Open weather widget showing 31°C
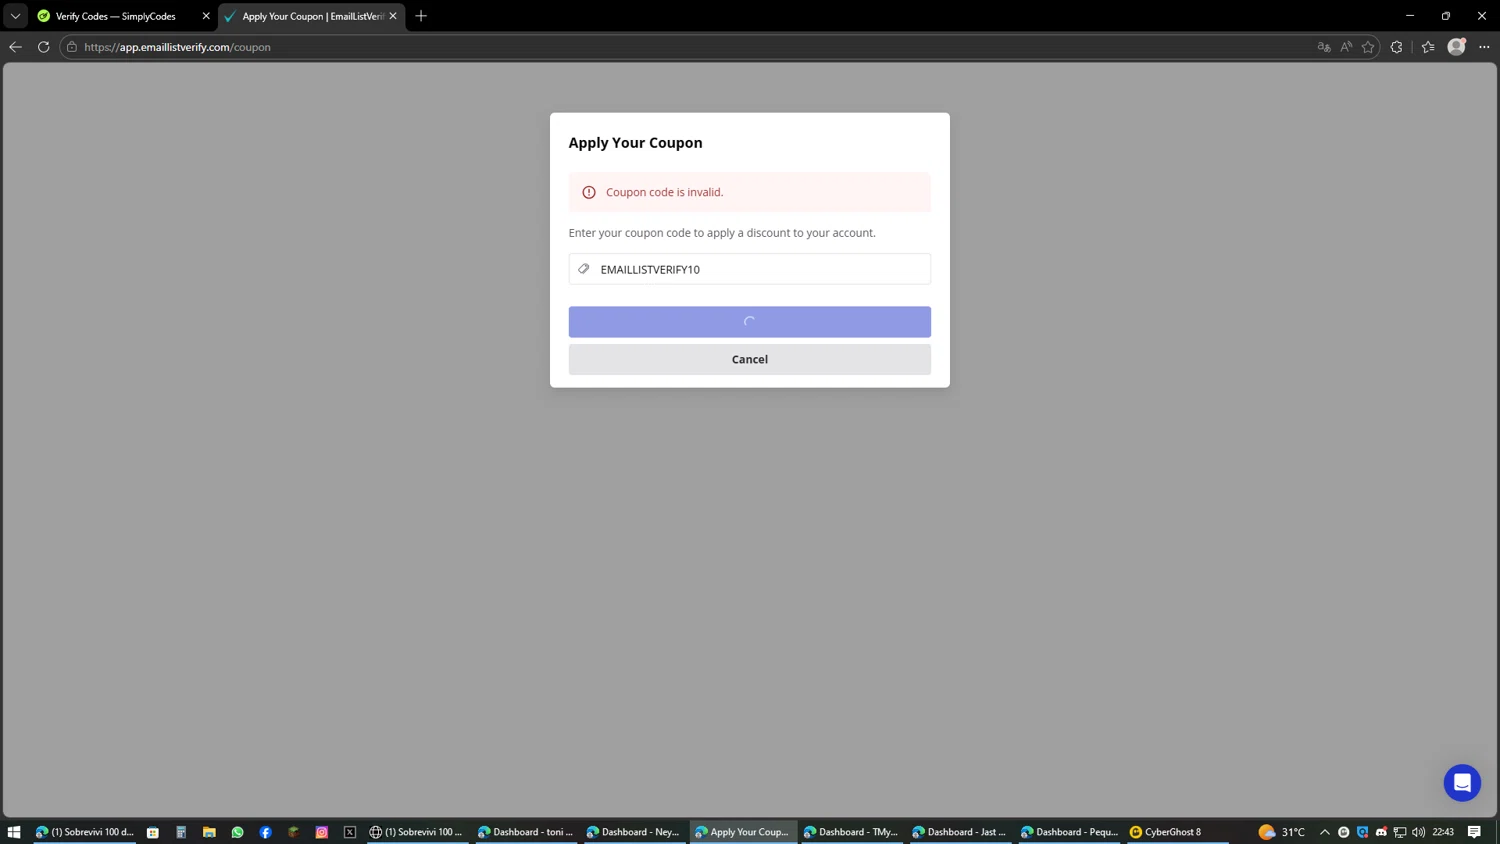The height and width of the screenshot is (844, 1500). (1282, 832)
